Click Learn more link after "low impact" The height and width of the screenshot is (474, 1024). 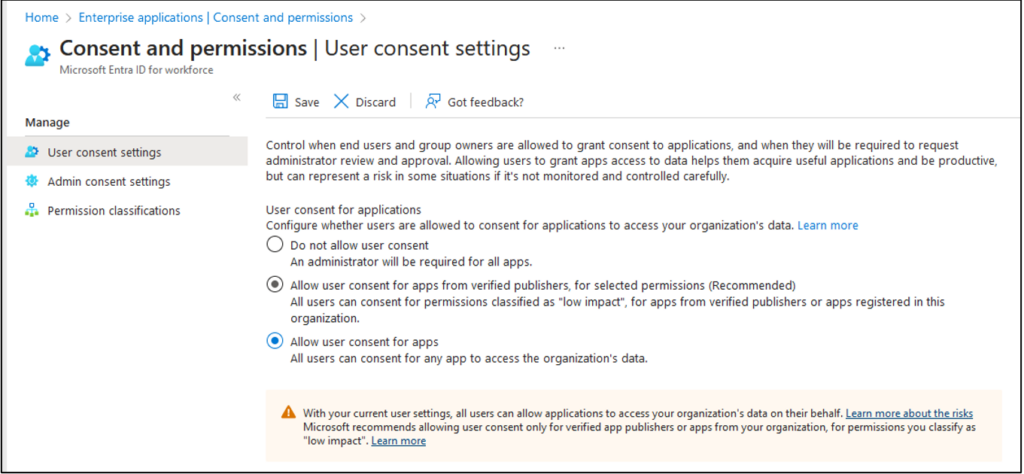[x=398, y=441]
